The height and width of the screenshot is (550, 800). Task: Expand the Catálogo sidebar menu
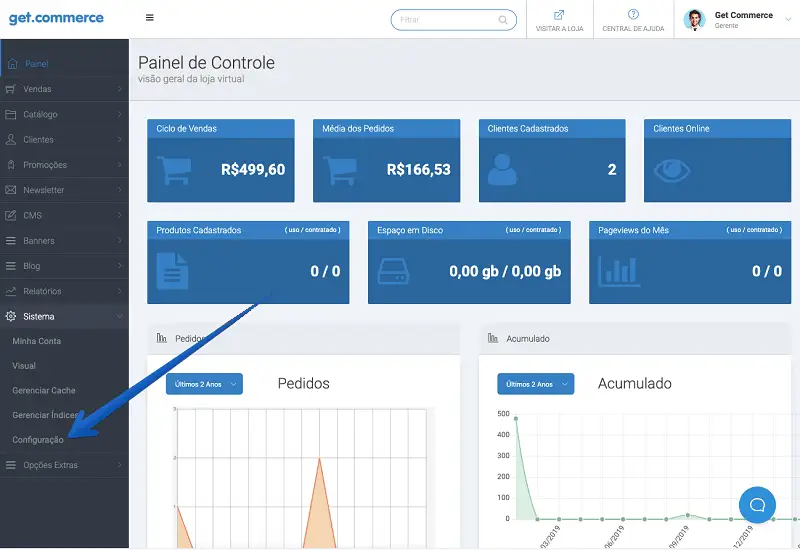click(x=64, y=114)
